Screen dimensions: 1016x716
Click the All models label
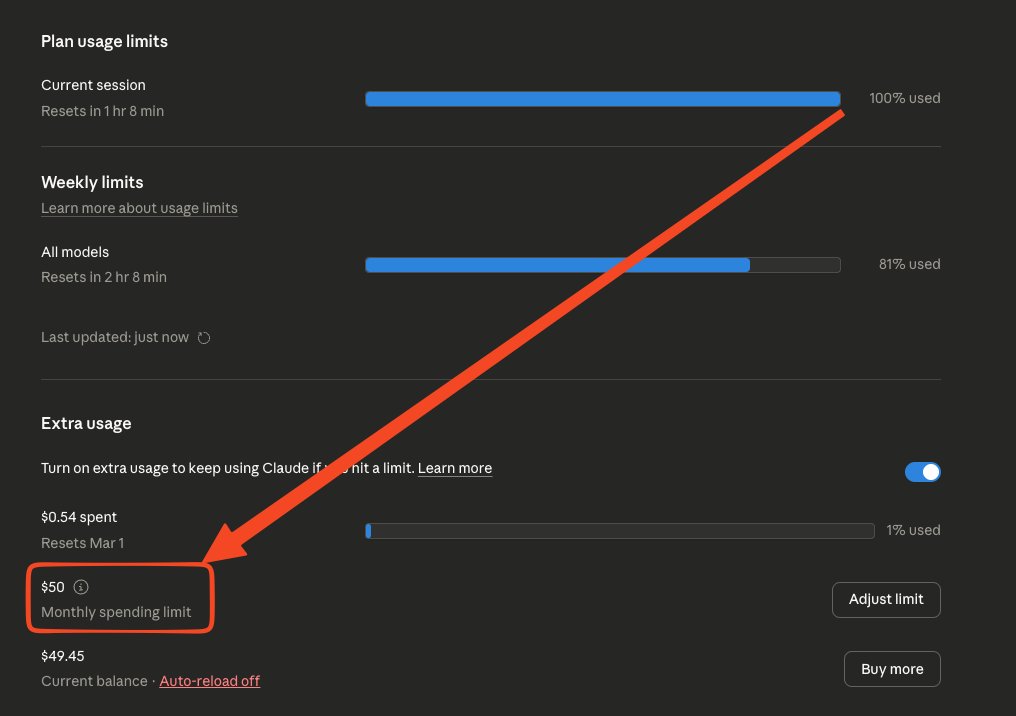75,252
